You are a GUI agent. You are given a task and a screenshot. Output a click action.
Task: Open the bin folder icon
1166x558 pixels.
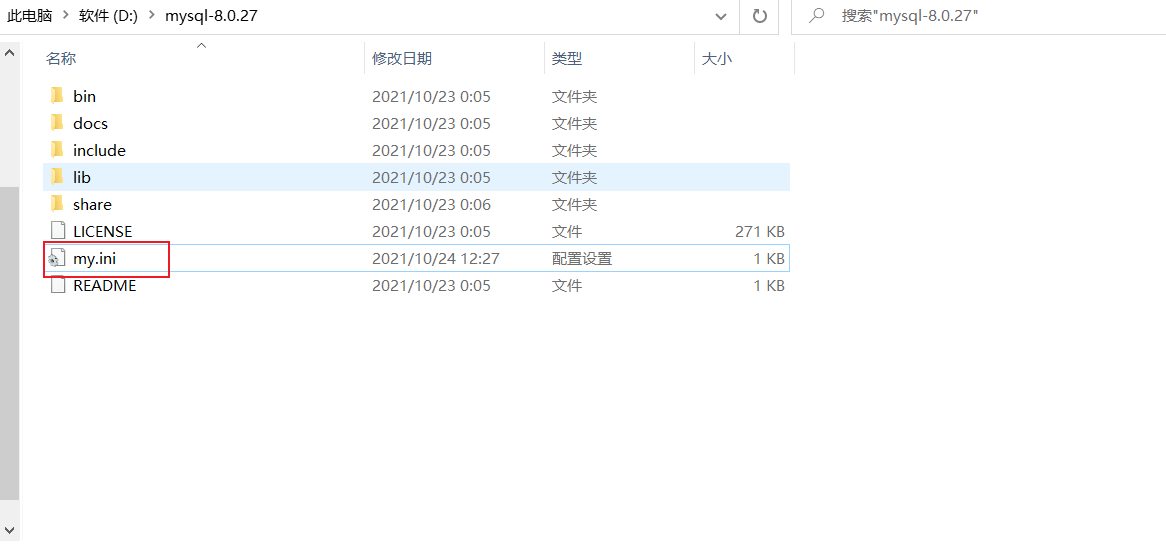[57, 96]
